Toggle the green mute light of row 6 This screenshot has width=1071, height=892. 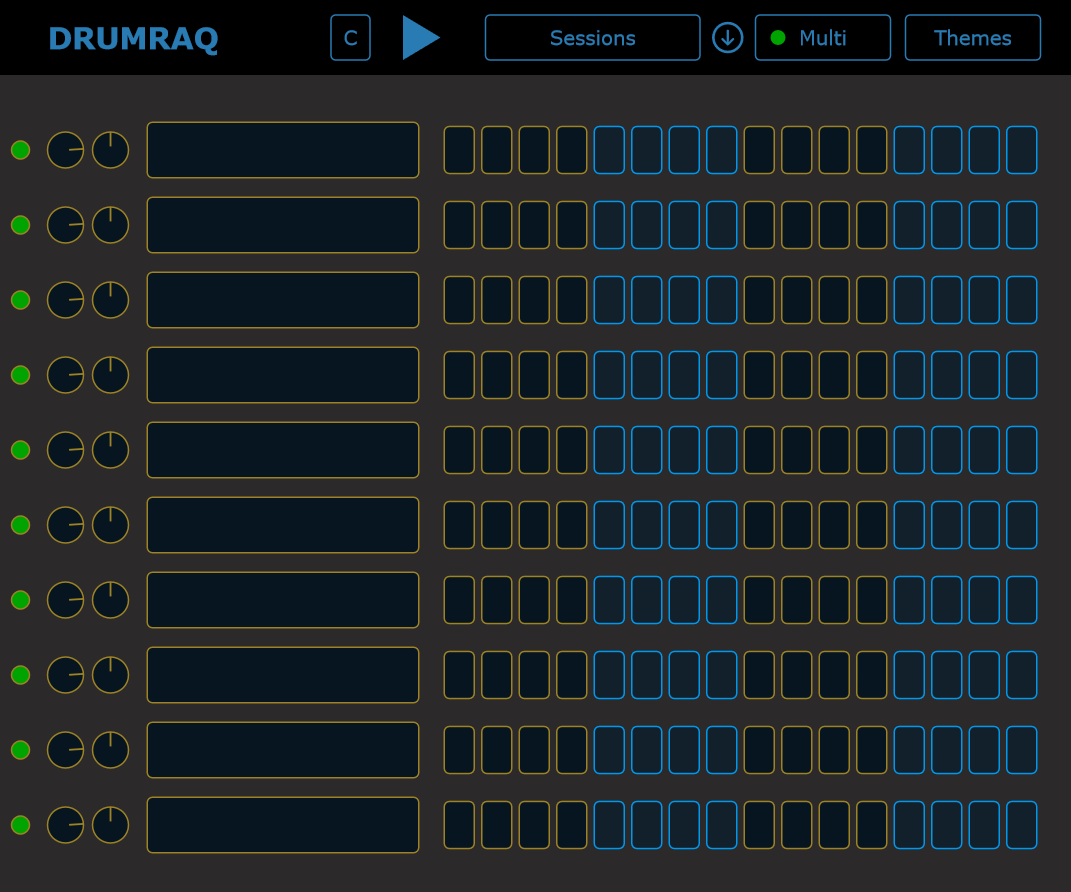point(20,525)
